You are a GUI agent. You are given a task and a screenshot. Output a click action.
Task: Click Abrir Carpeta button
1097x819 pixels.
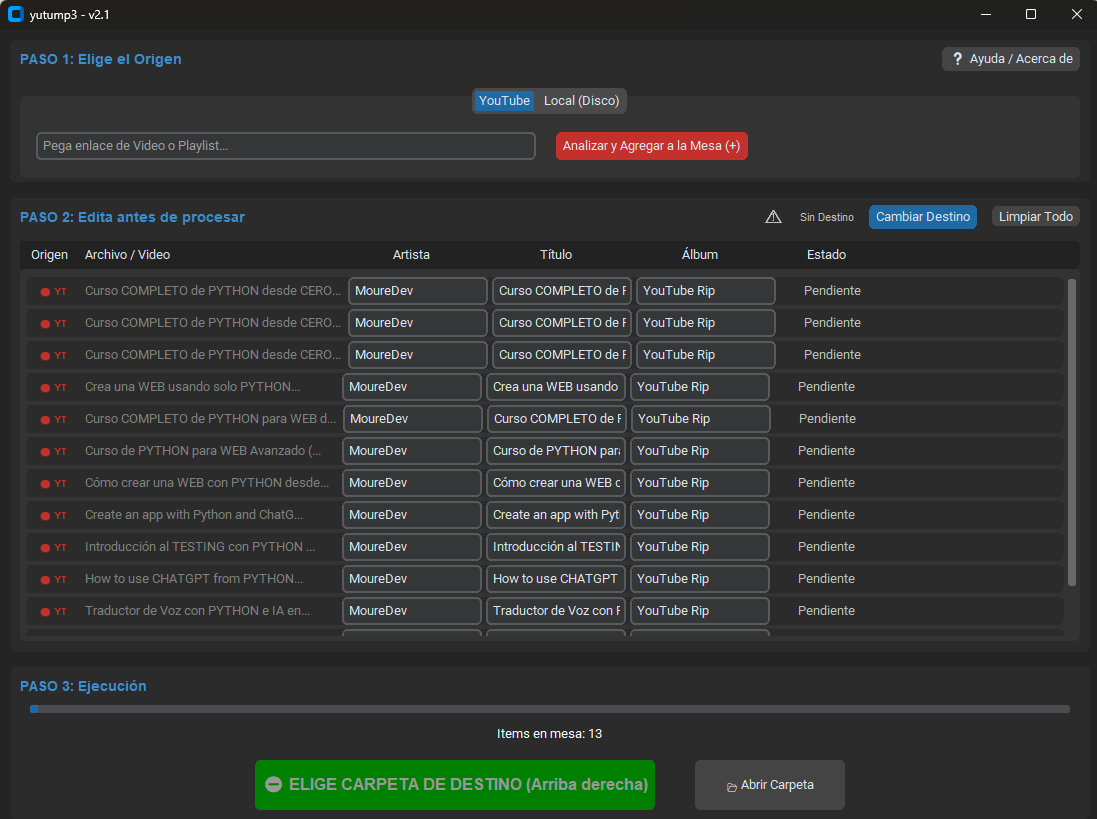tap(769, 785)
